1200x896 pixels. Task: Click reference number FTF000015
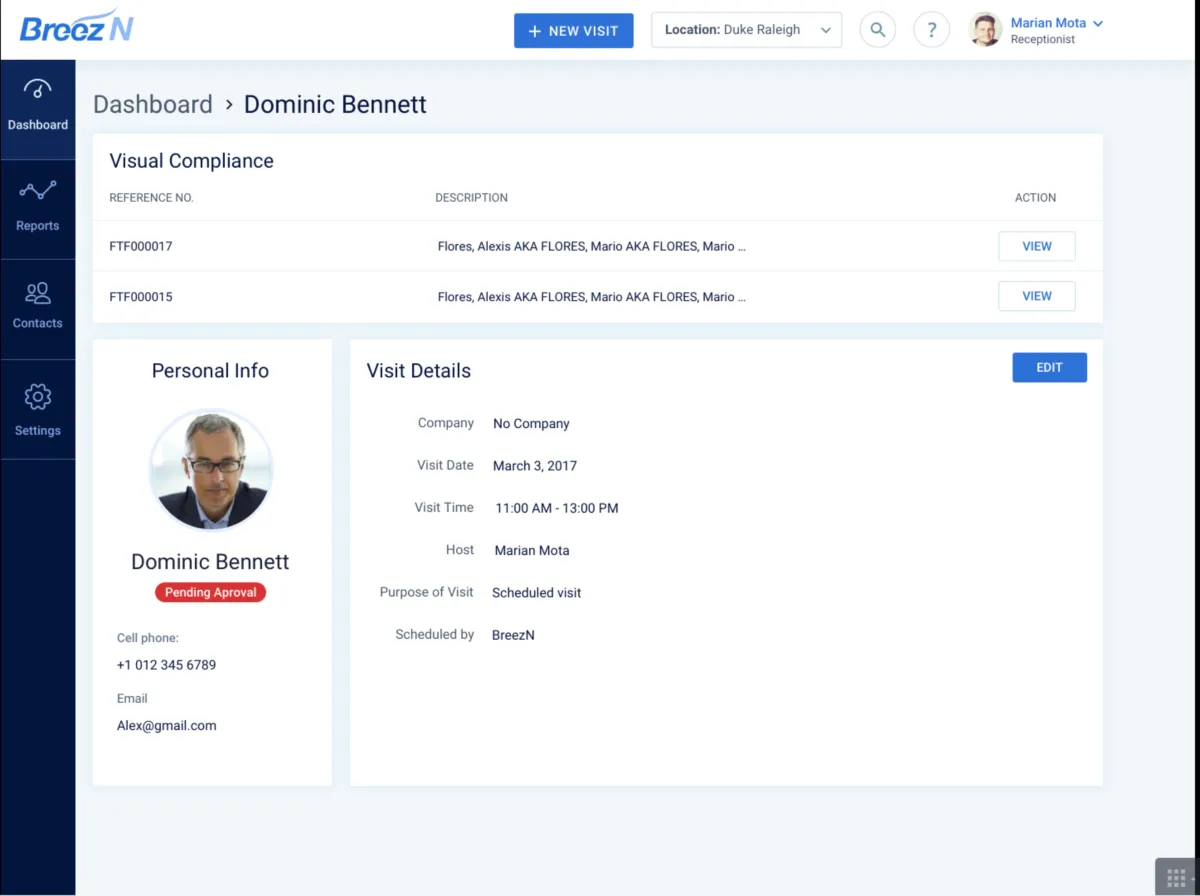tap(141, 297)
